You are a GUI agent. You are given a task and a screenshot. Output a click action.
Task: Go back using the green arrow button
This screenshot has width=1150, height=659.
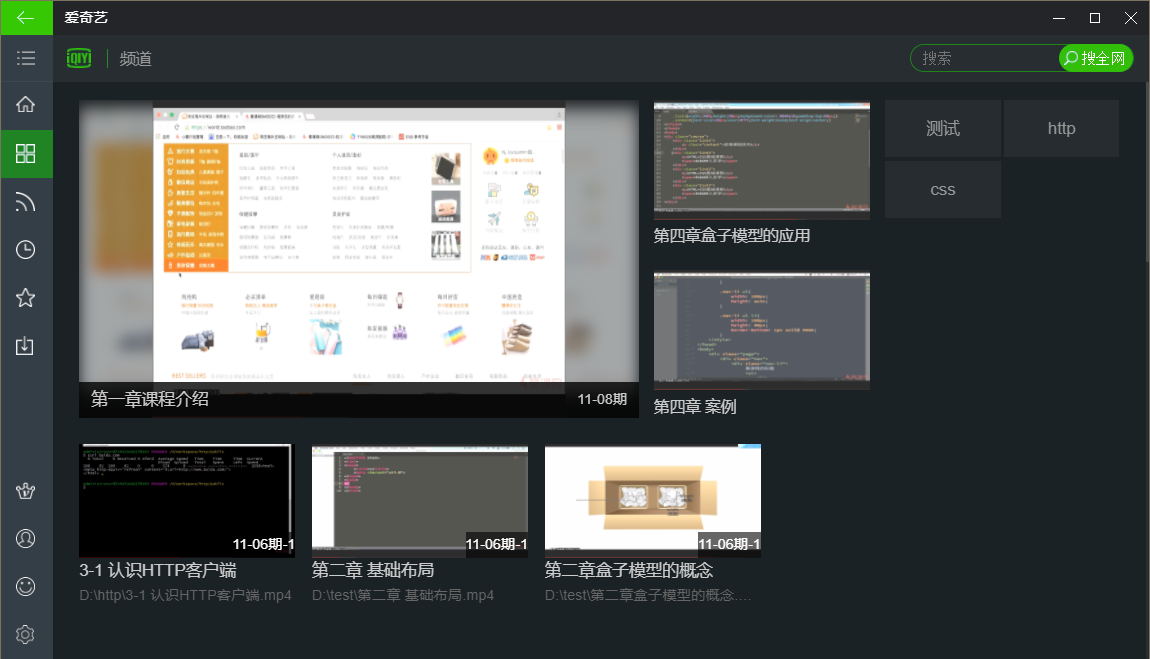26,18
